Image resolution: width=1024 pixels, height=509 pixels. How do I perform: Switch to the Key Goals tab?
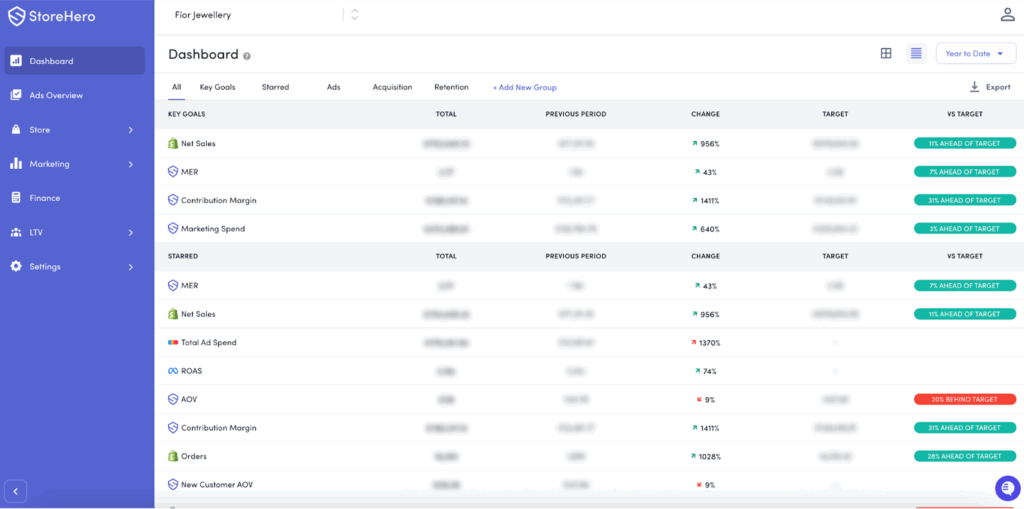217,87
